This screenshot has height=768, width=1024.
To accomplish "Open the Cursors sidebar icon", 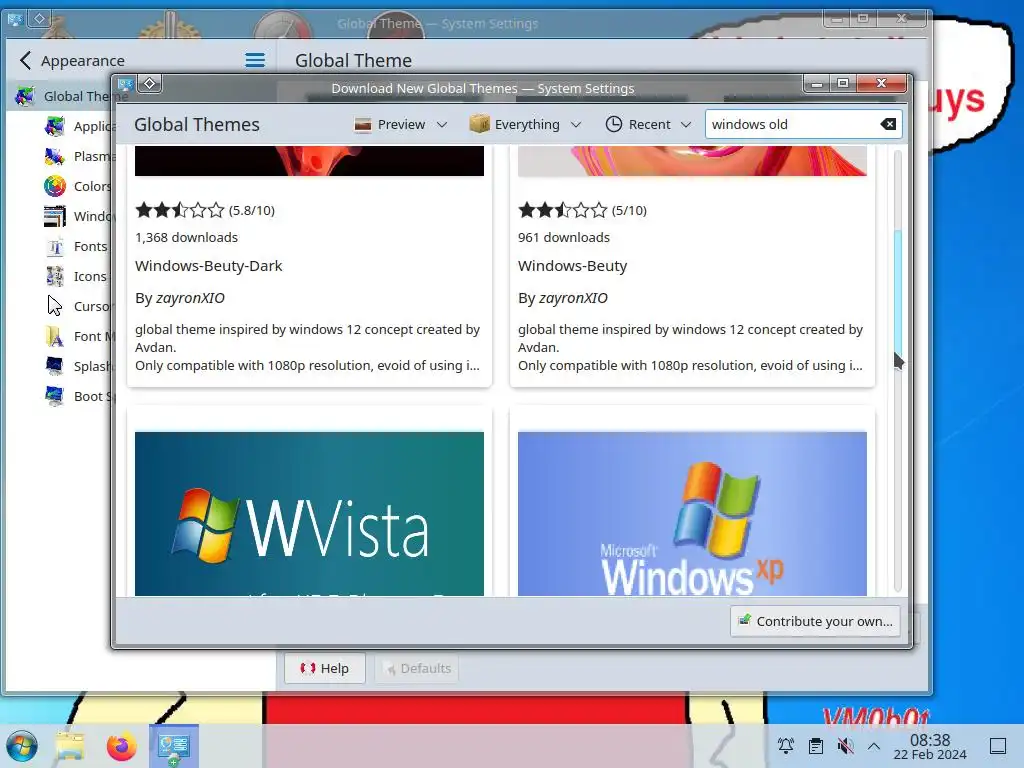I will pyautogui.click(x=55, y=306).
